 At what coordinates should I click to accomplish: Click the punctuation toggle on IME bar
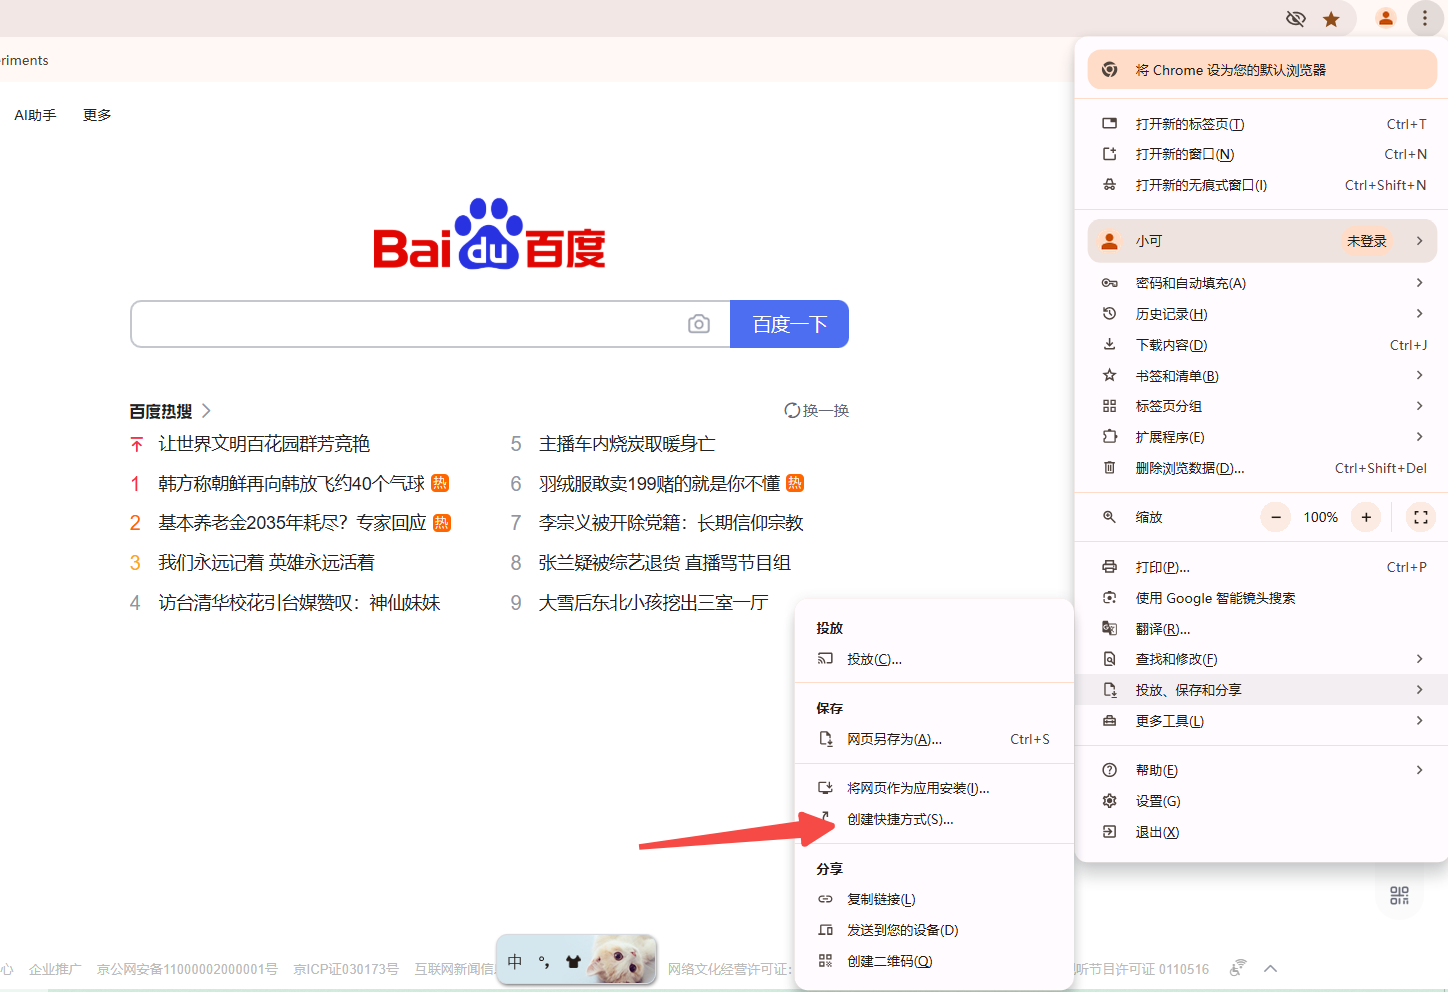click(x=544, y=961)
